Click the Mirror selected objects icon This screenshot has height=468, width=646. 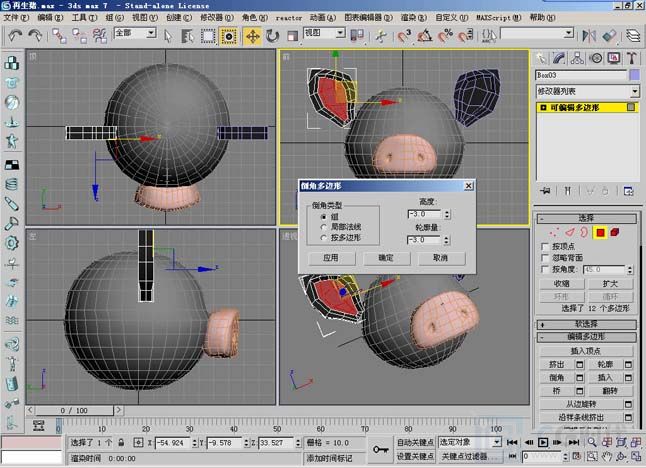589,36
